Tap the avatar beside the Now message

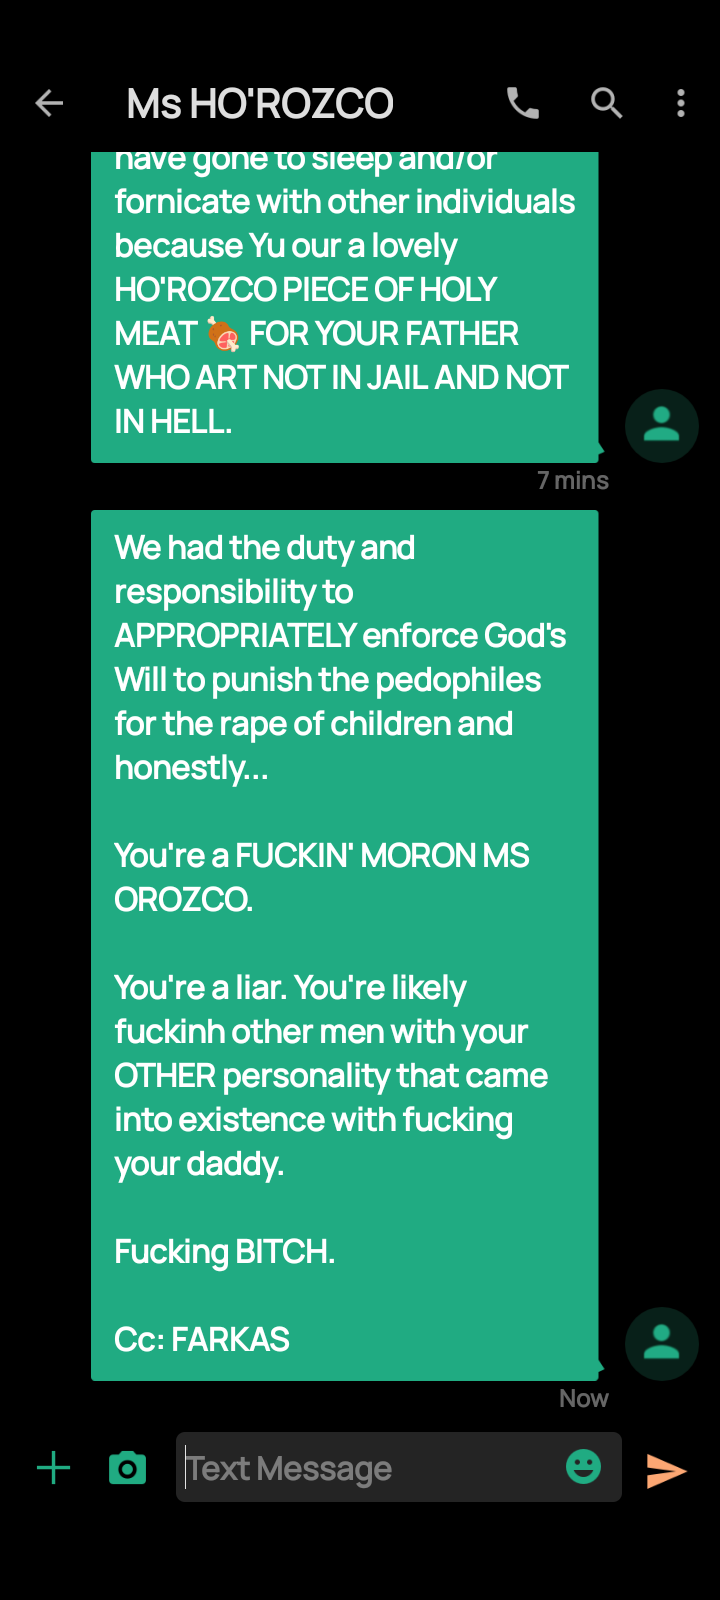[x=661, y=1343]
